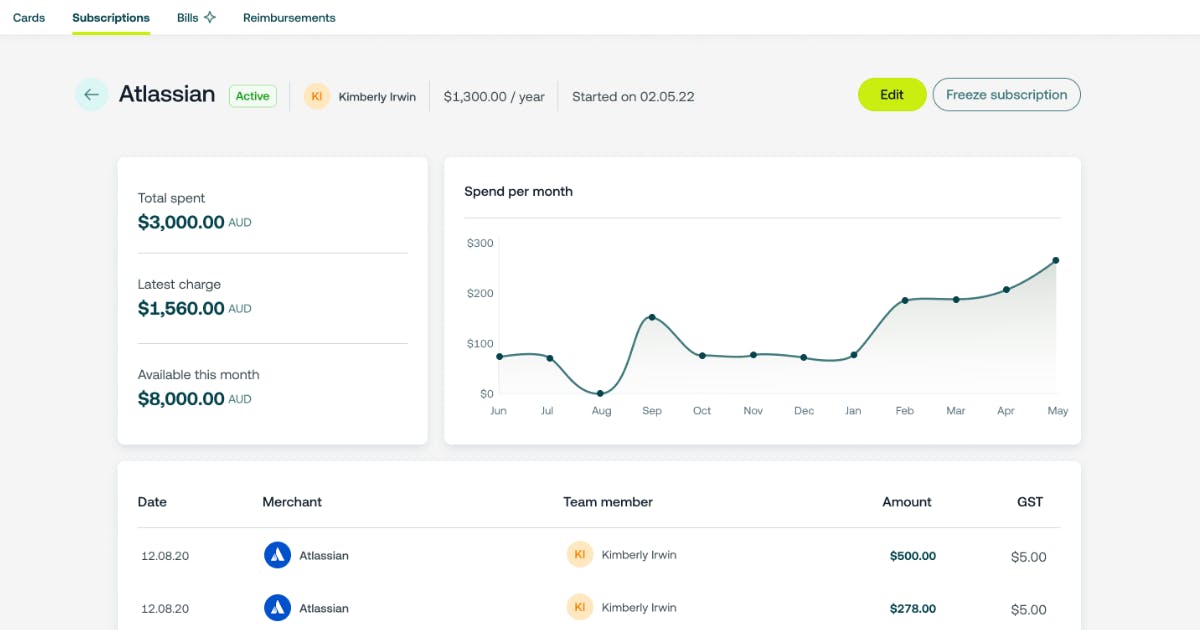Click the $500.00 amount link
The image size is (1200, 630).
[912, 555]
